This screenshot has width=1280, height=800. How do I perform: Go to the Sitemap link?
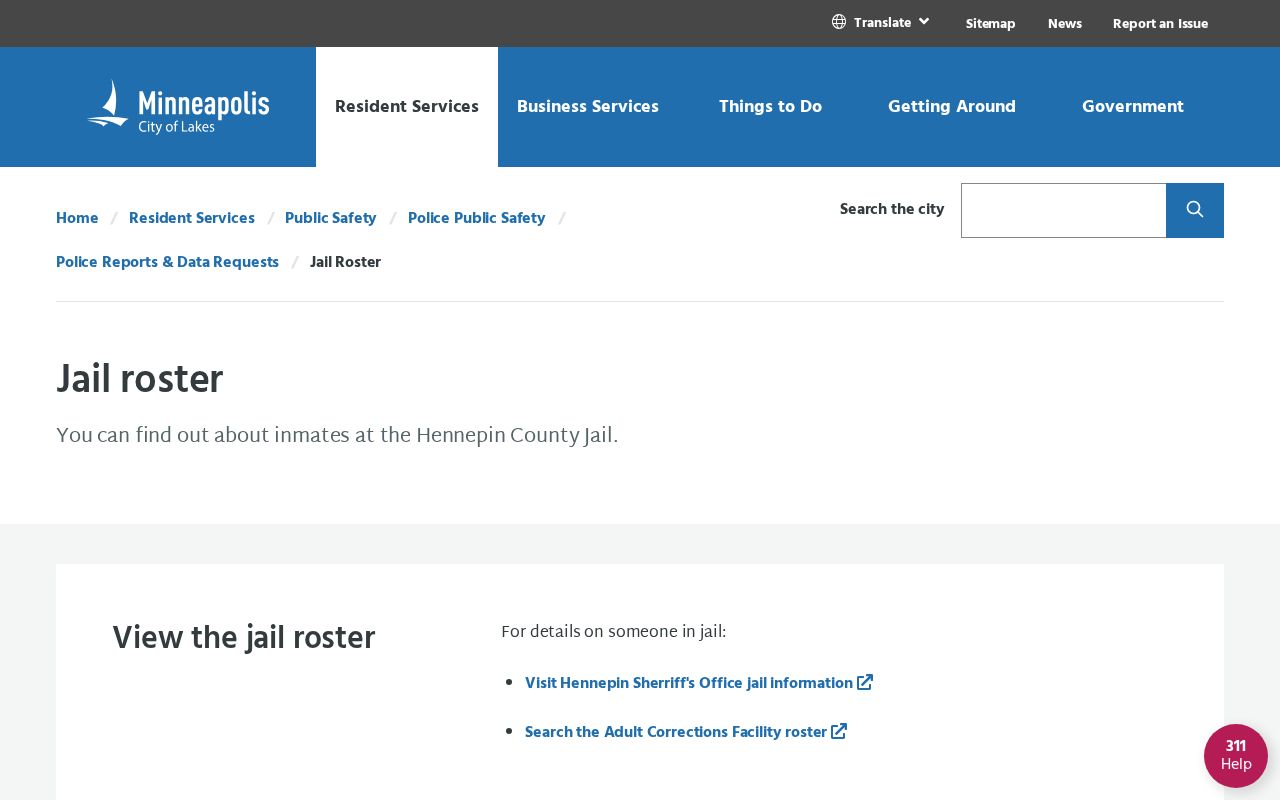click(x=991, y=23)
